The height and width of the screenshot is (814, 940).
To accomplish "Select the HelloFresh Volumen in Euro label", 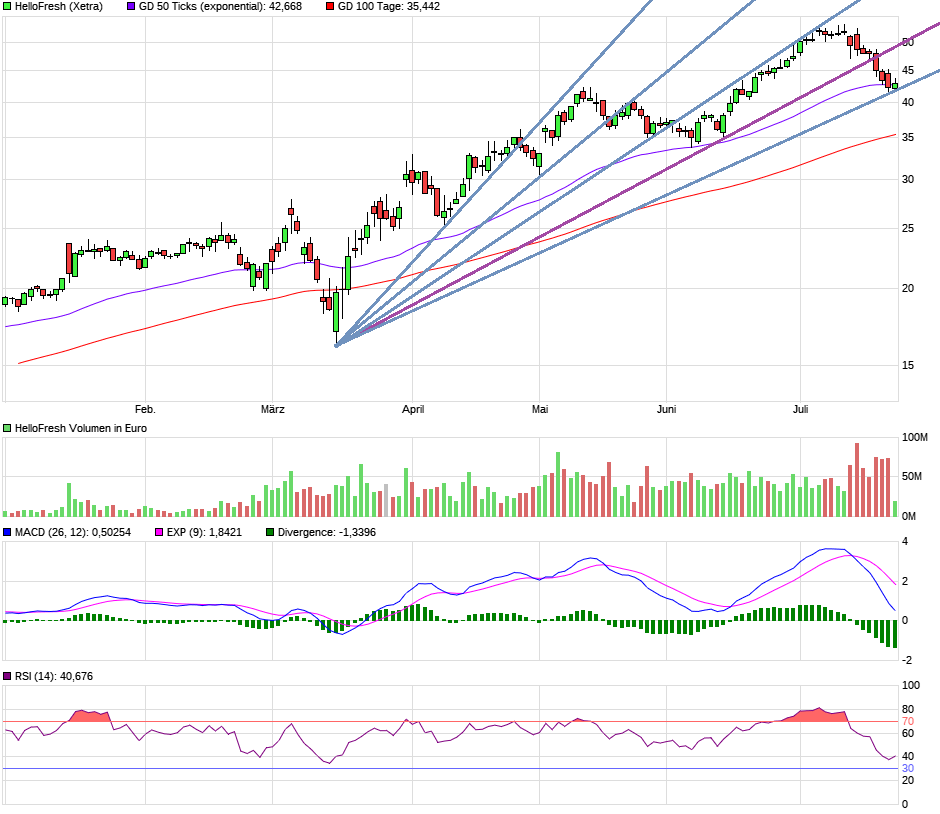I will (81, 428).
